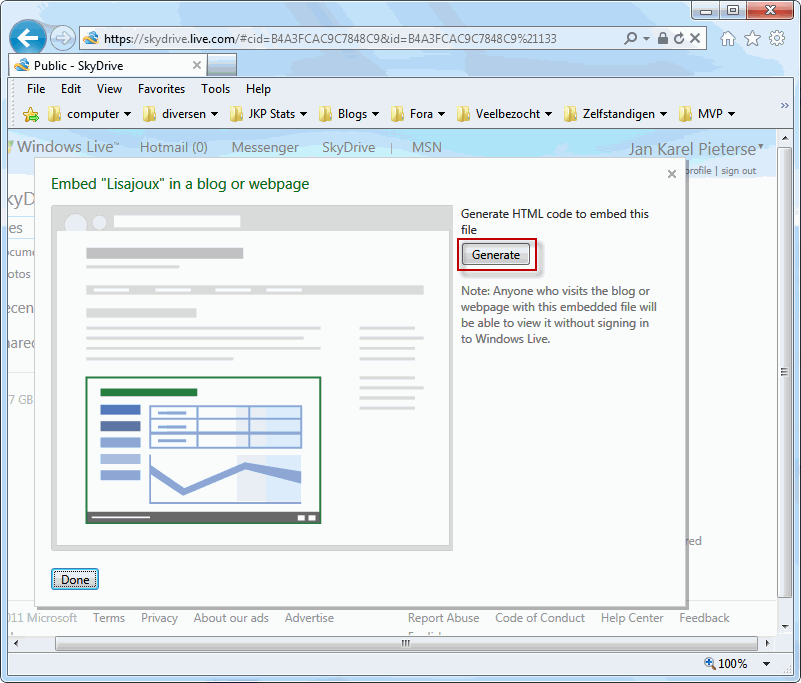801x683 pixels.
Task: Open the Advertise footer link
Action: [x=309, y=618]
